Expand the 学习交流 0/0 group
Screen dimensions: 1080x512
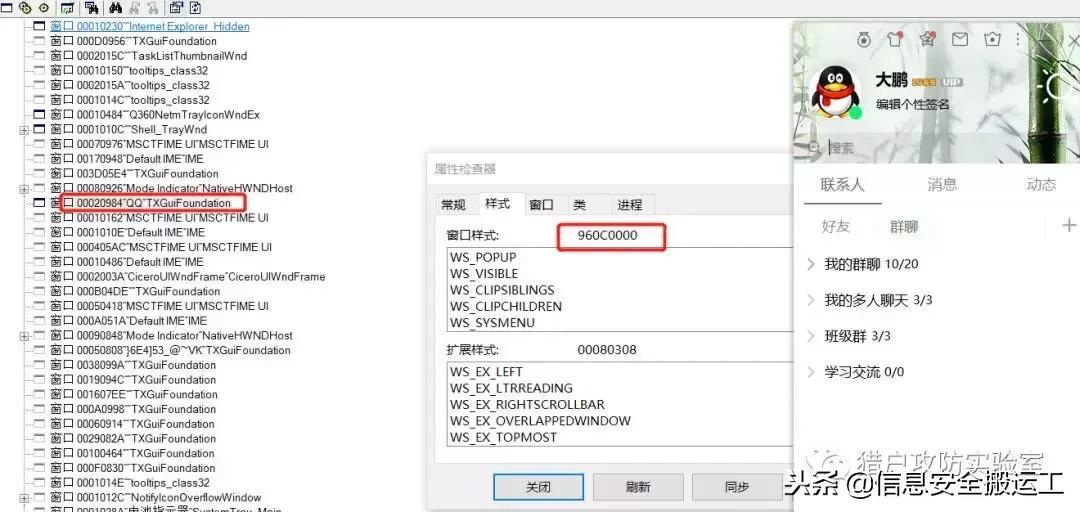[811, 372]
